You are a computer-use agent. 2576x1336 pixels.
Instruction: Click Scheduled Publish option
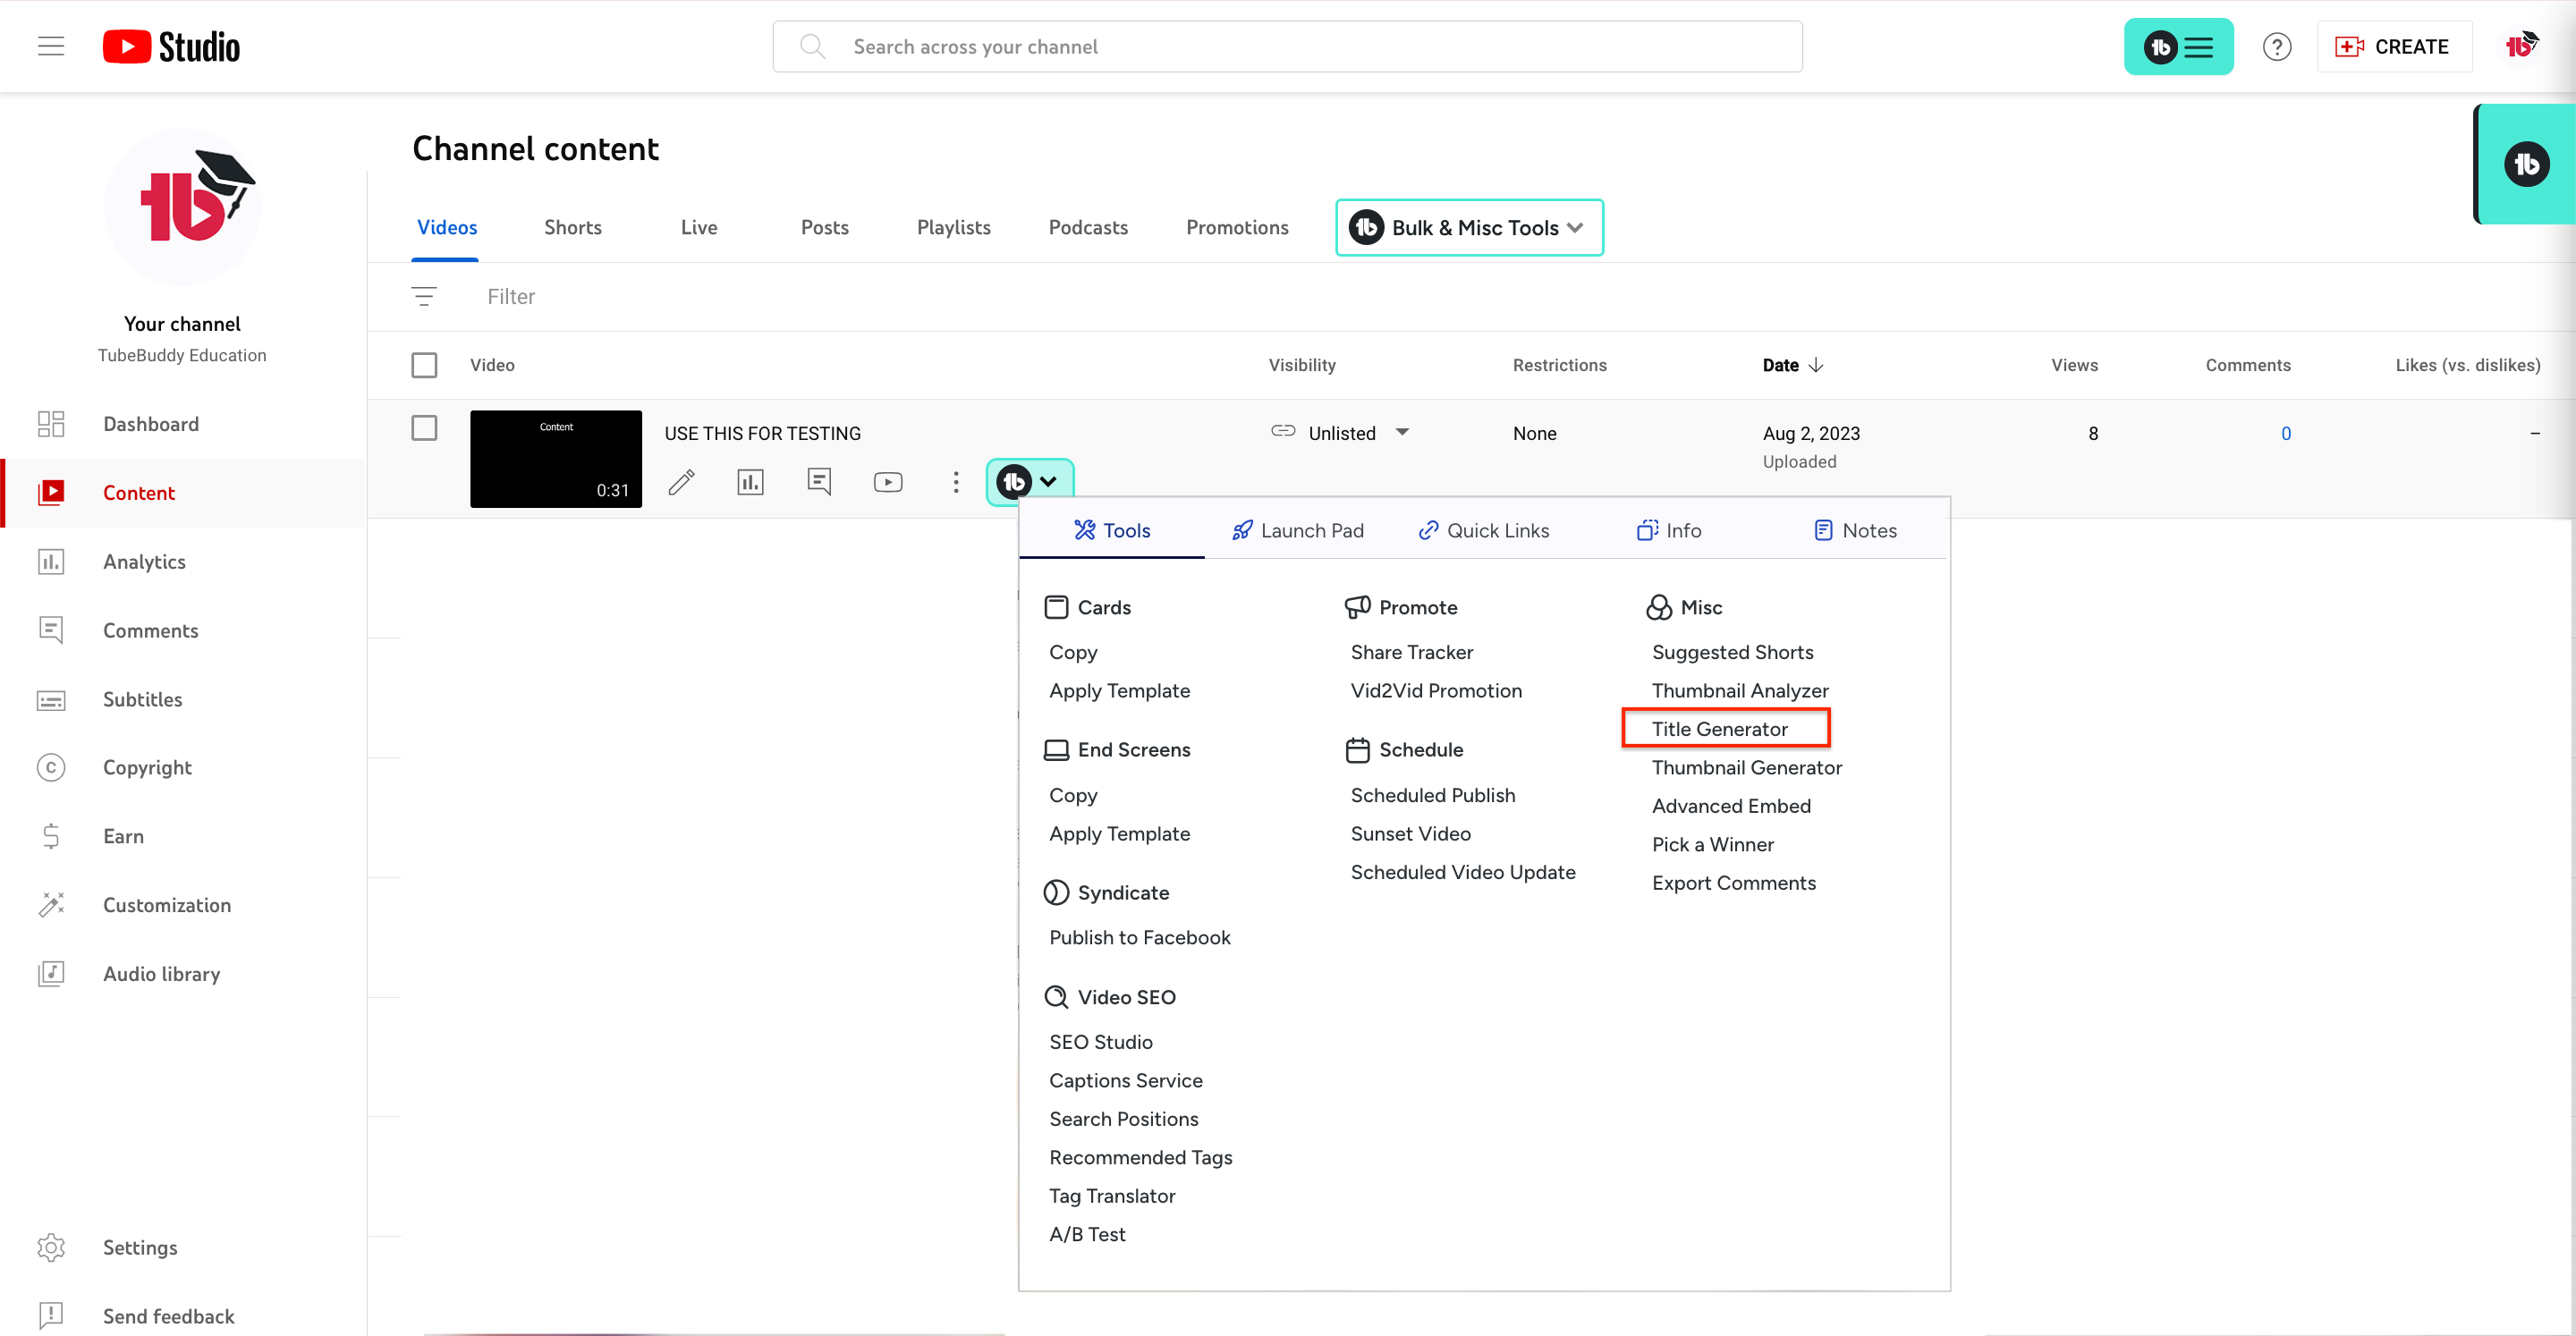click(x=1432, y=796)
